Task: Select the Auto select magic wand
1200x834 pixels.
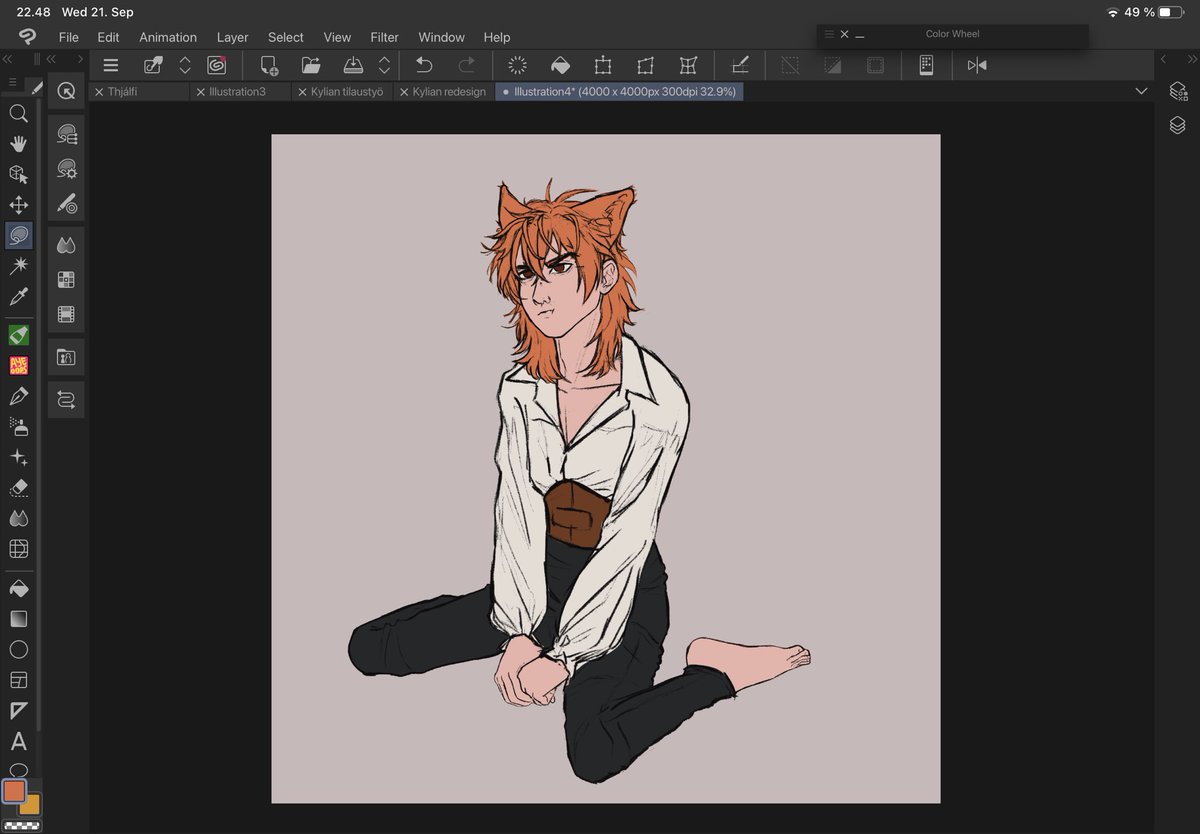Action: pos(18,266)
